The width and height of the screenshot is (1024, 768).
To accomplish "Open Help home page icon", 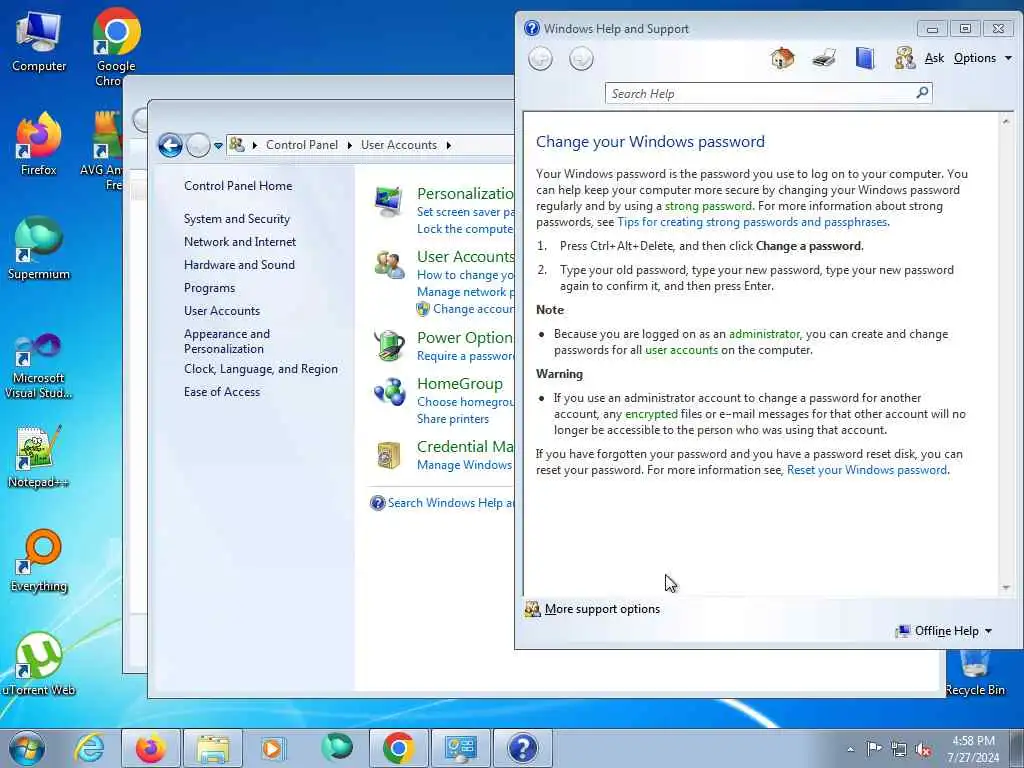I will coord(782,58).
